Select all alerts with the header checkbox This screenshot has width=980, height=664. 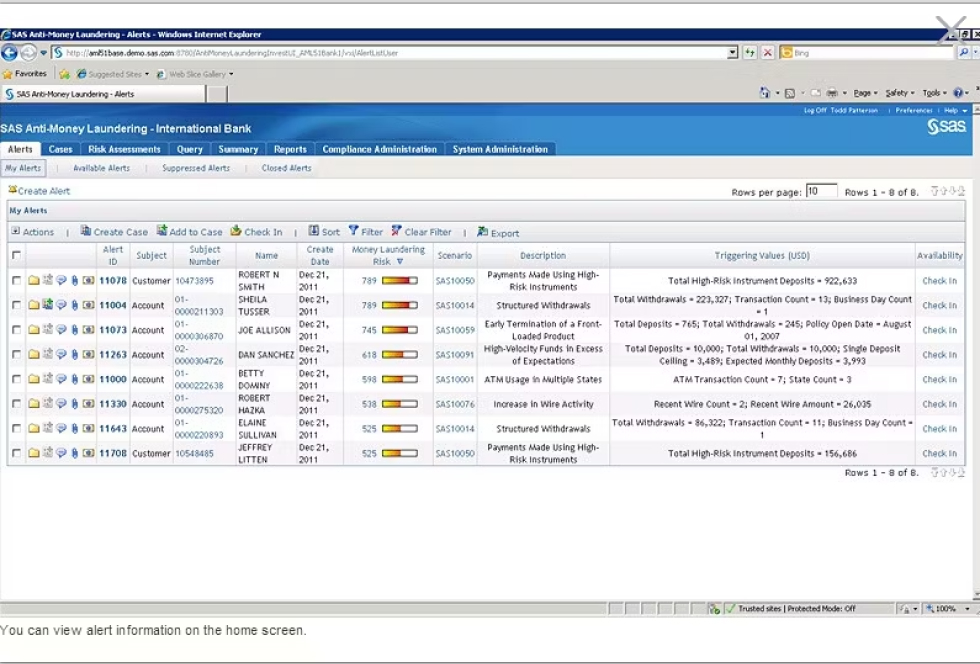pos(14,255)
